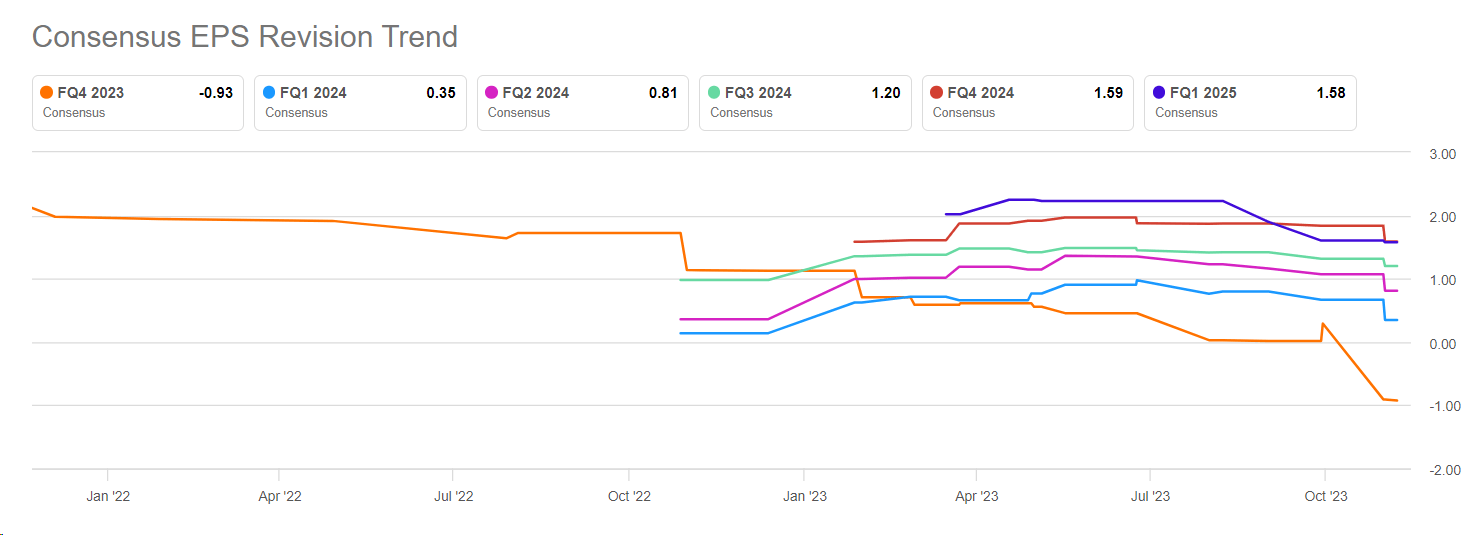Click the green FQ3 2024 legend dot
Screen dimensions: 1472x535
tap(714, 93)
